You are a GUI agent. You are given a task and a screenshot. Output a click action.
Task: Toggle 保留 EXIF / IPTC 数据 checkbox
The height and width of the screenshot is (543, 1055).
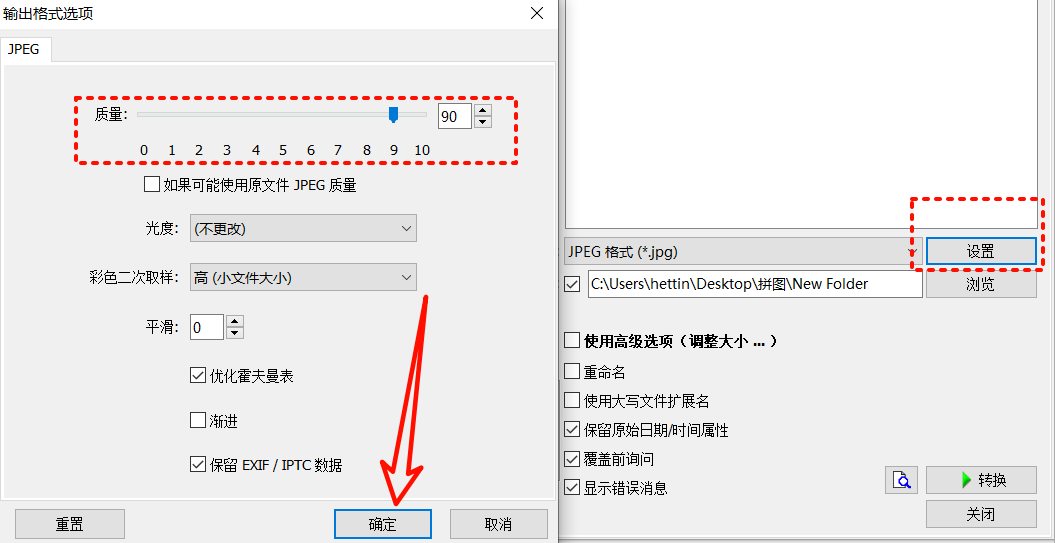tap(197, 464)
